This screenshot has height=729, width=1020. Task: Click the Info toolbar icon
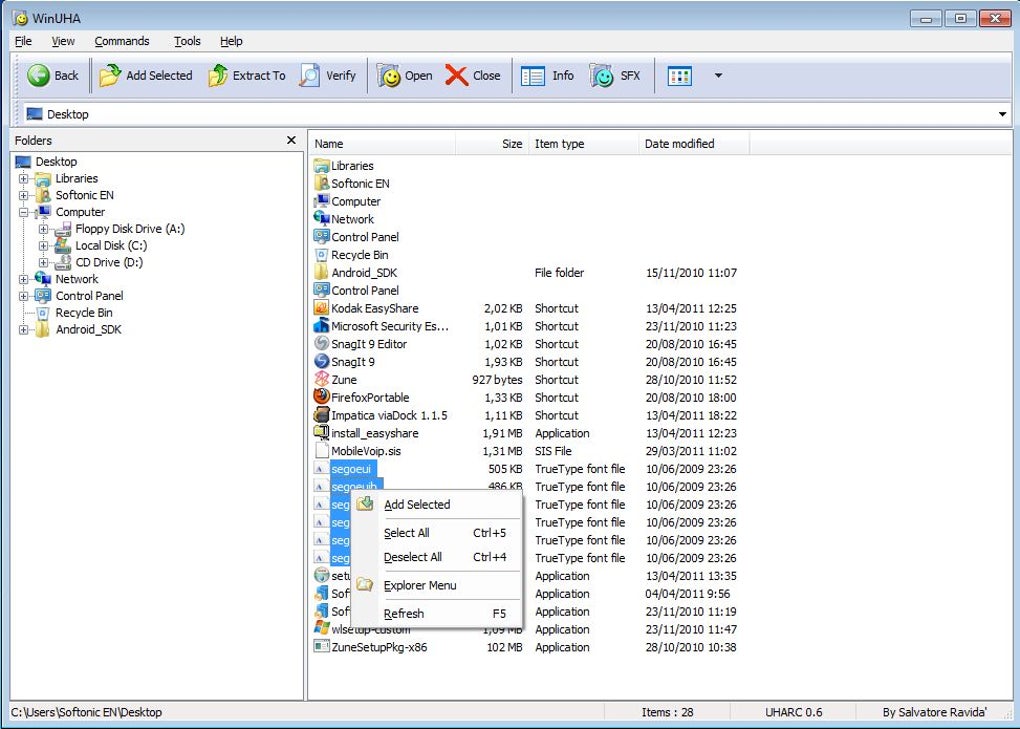[x=533, y=76]
